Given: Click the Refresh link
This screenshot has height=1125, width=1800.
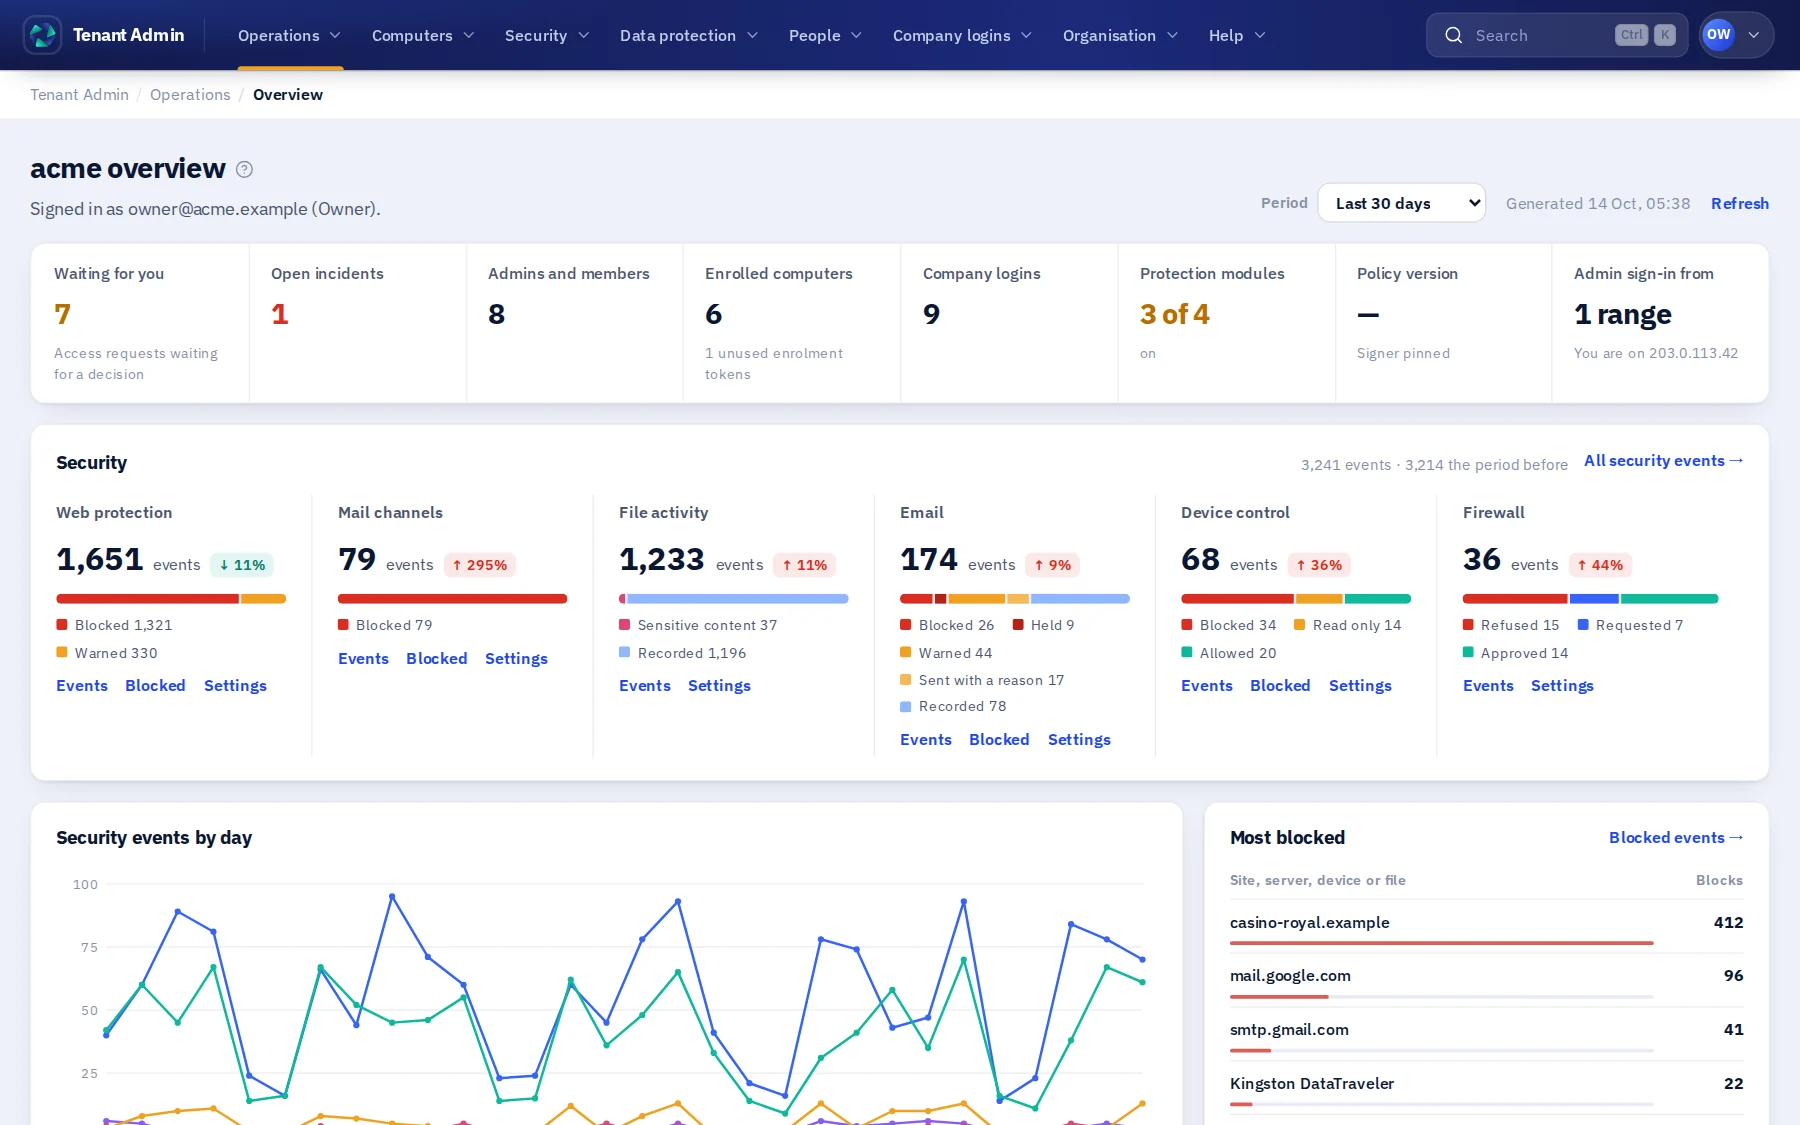Looking at the screenshot, I should click(1739, 203).
